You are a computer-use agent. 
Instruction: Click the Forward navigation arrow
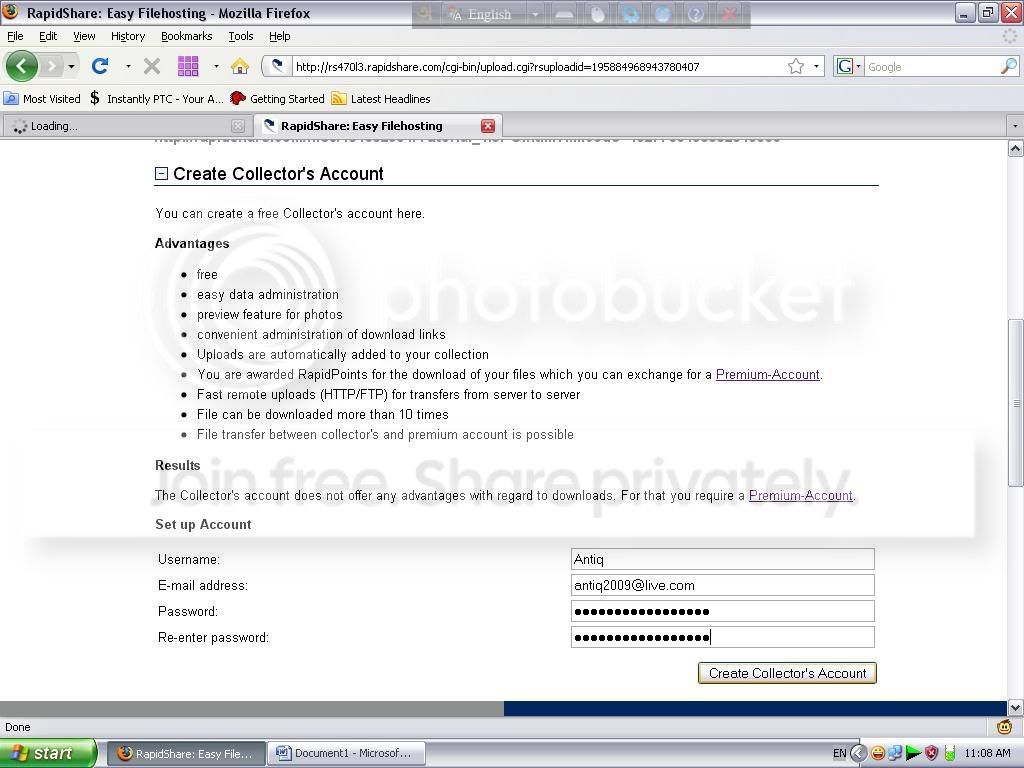52,66
